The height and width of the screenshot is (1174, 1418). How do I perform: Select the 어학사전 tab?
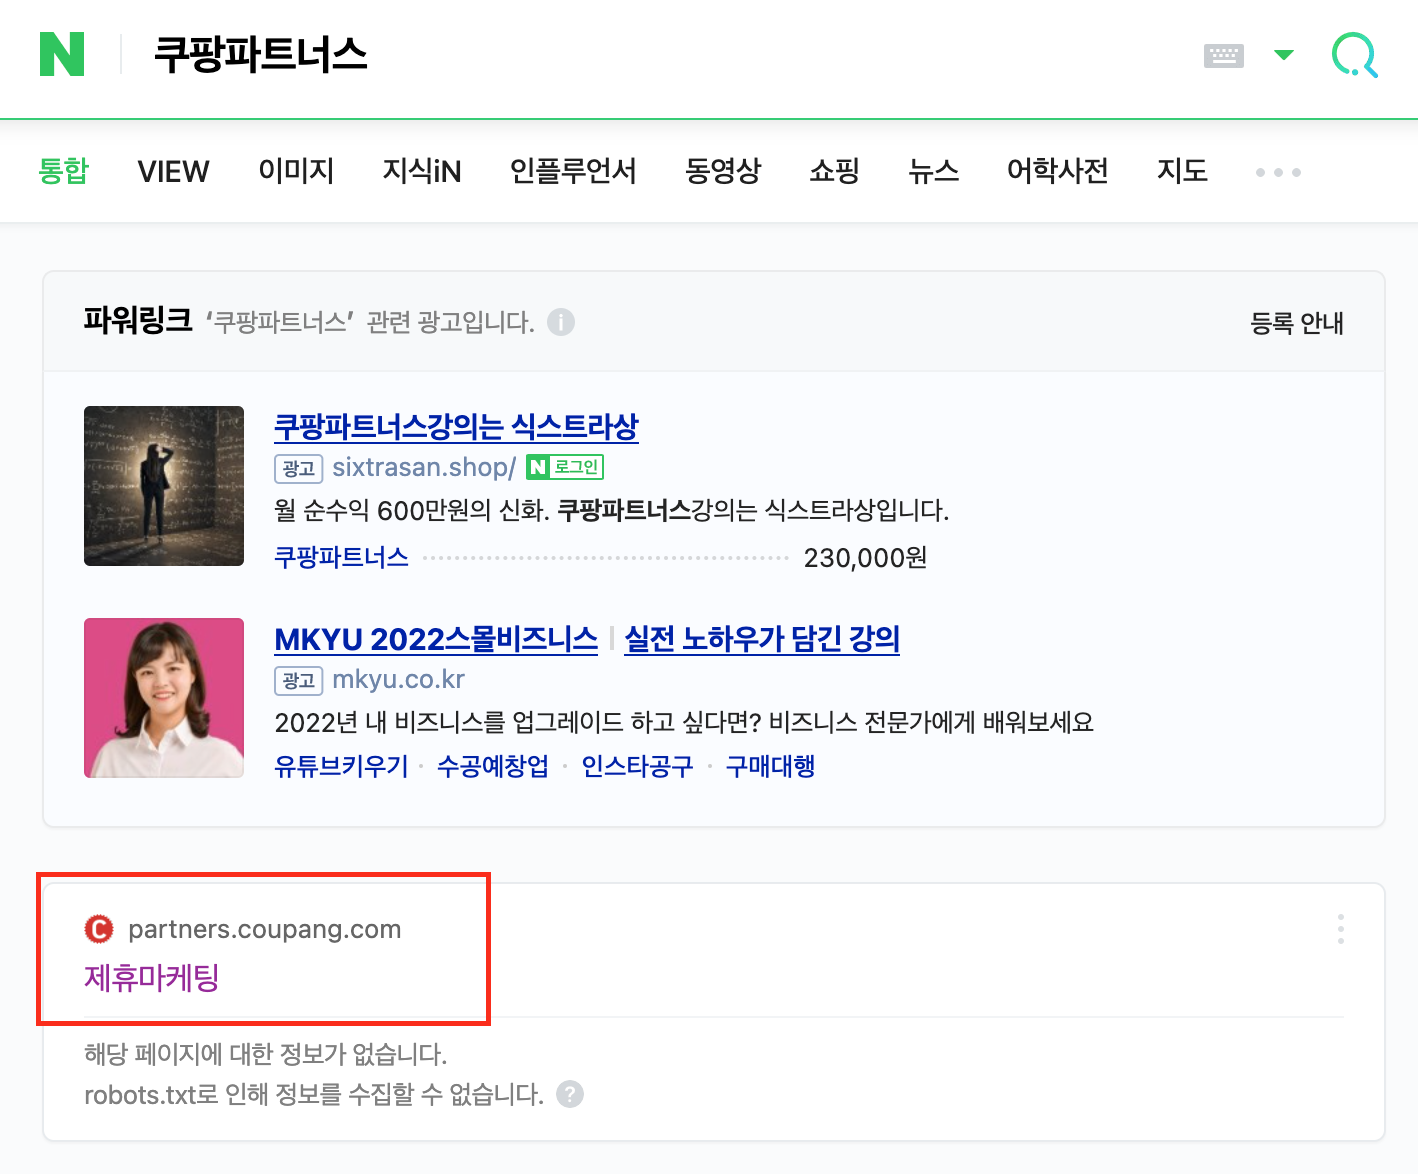[x=1058, y=171]
